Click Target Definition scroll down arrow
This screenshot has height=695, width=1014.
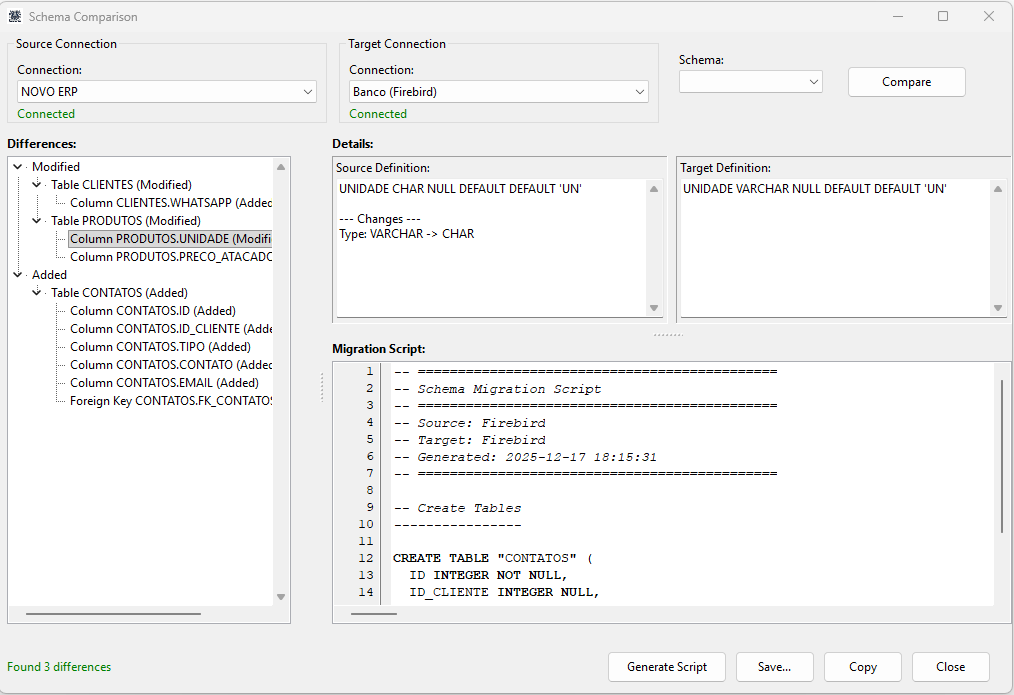[998, 308]
